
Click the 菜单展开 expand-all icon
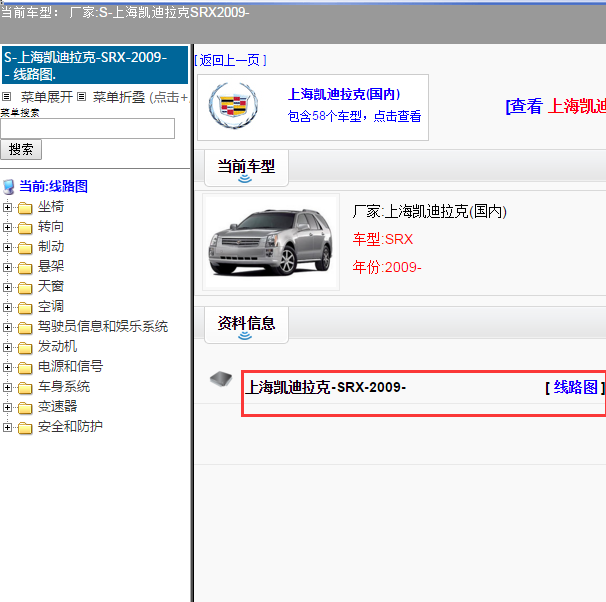[7, 97]
